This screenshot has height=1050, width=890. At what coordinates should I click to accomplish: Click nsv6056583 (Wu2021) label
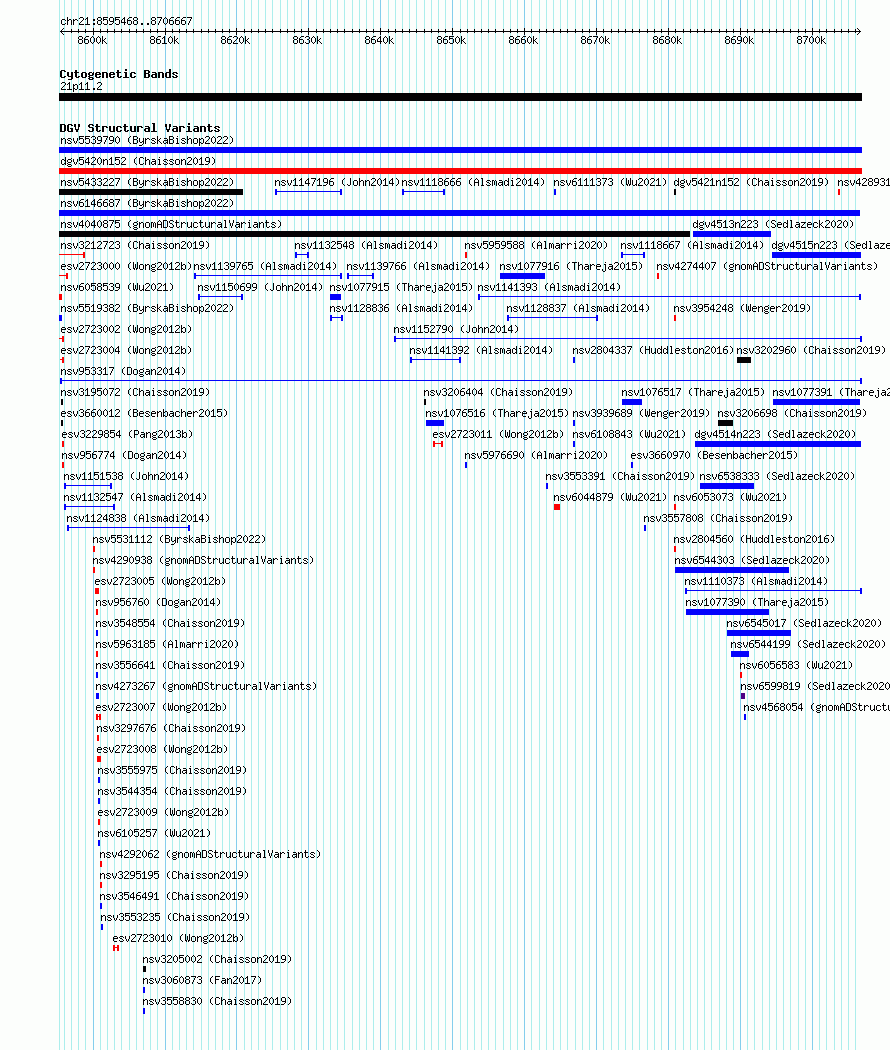tap(796, 665)
